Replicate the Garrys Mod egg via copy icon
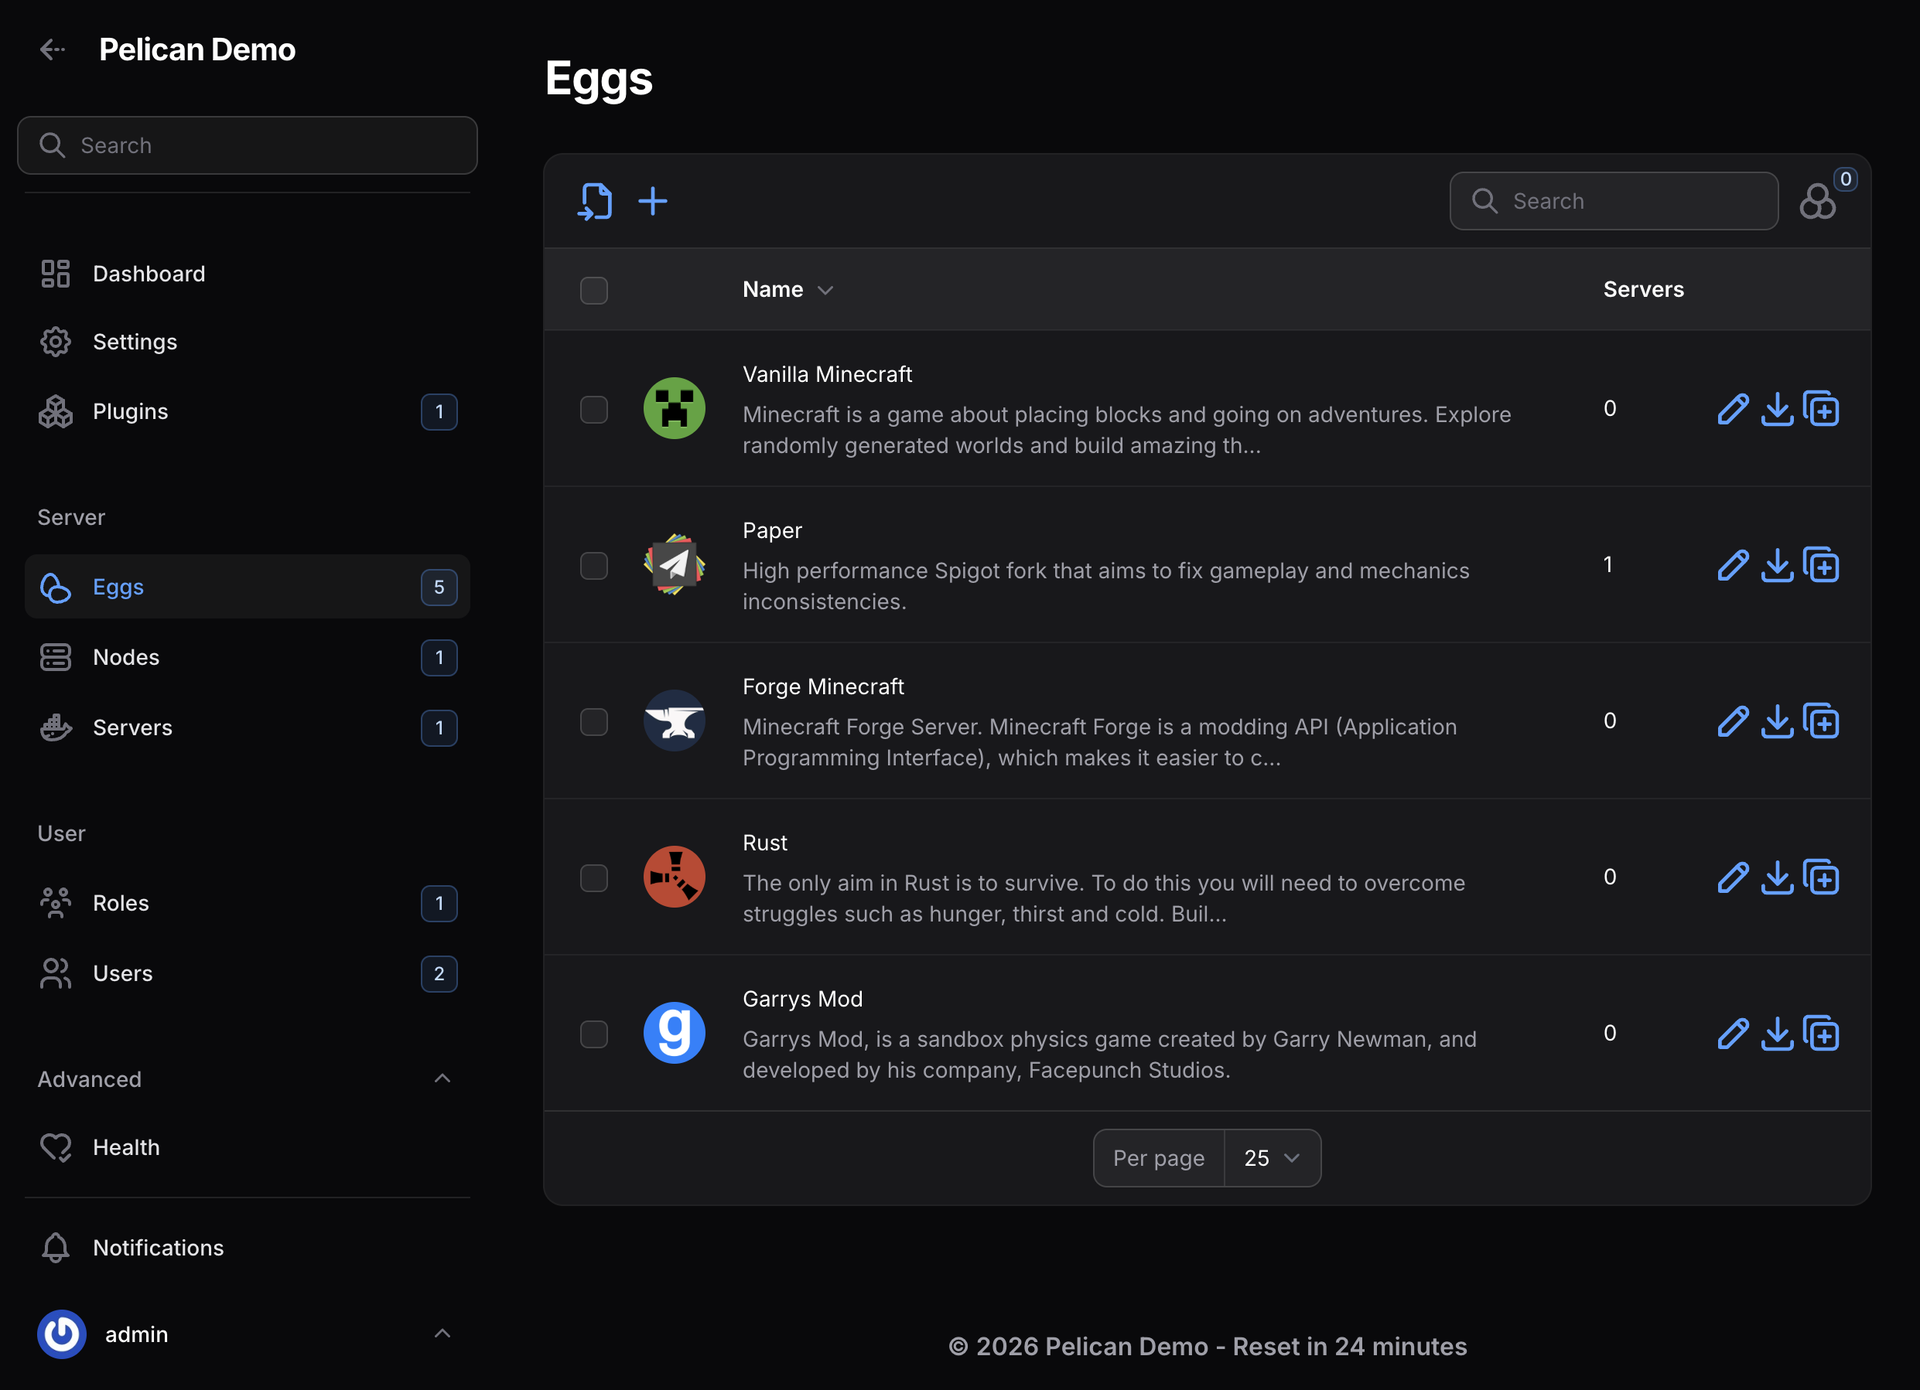The width and height of the screenshot is (1920, 1390). coord(1821,1032)
